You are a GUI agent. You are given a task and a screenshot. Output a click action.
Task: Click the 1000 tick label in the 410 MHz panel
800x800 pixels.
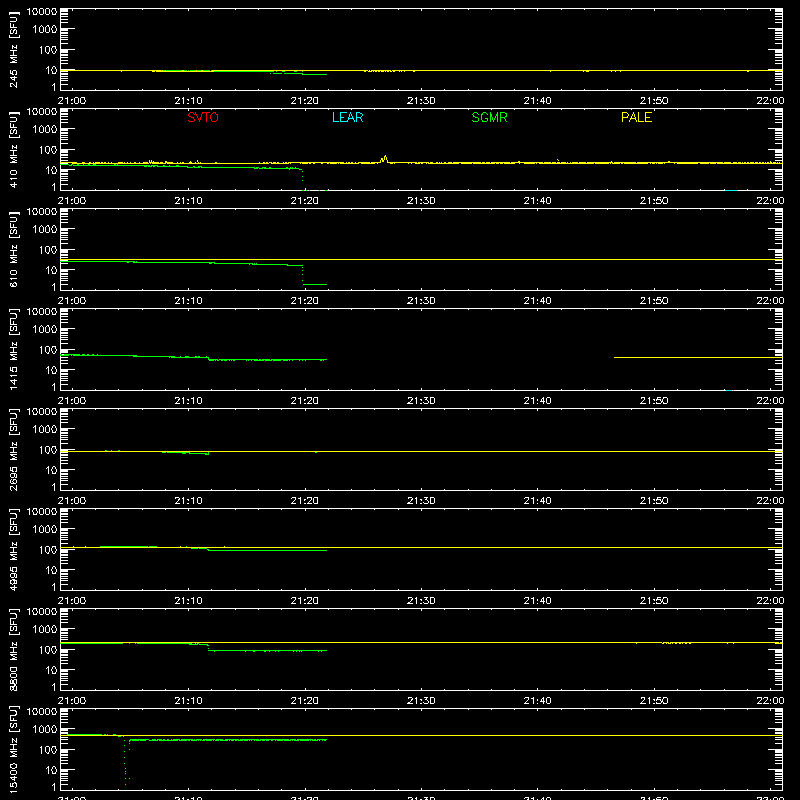pyautogui.click(x=45, y=130)
